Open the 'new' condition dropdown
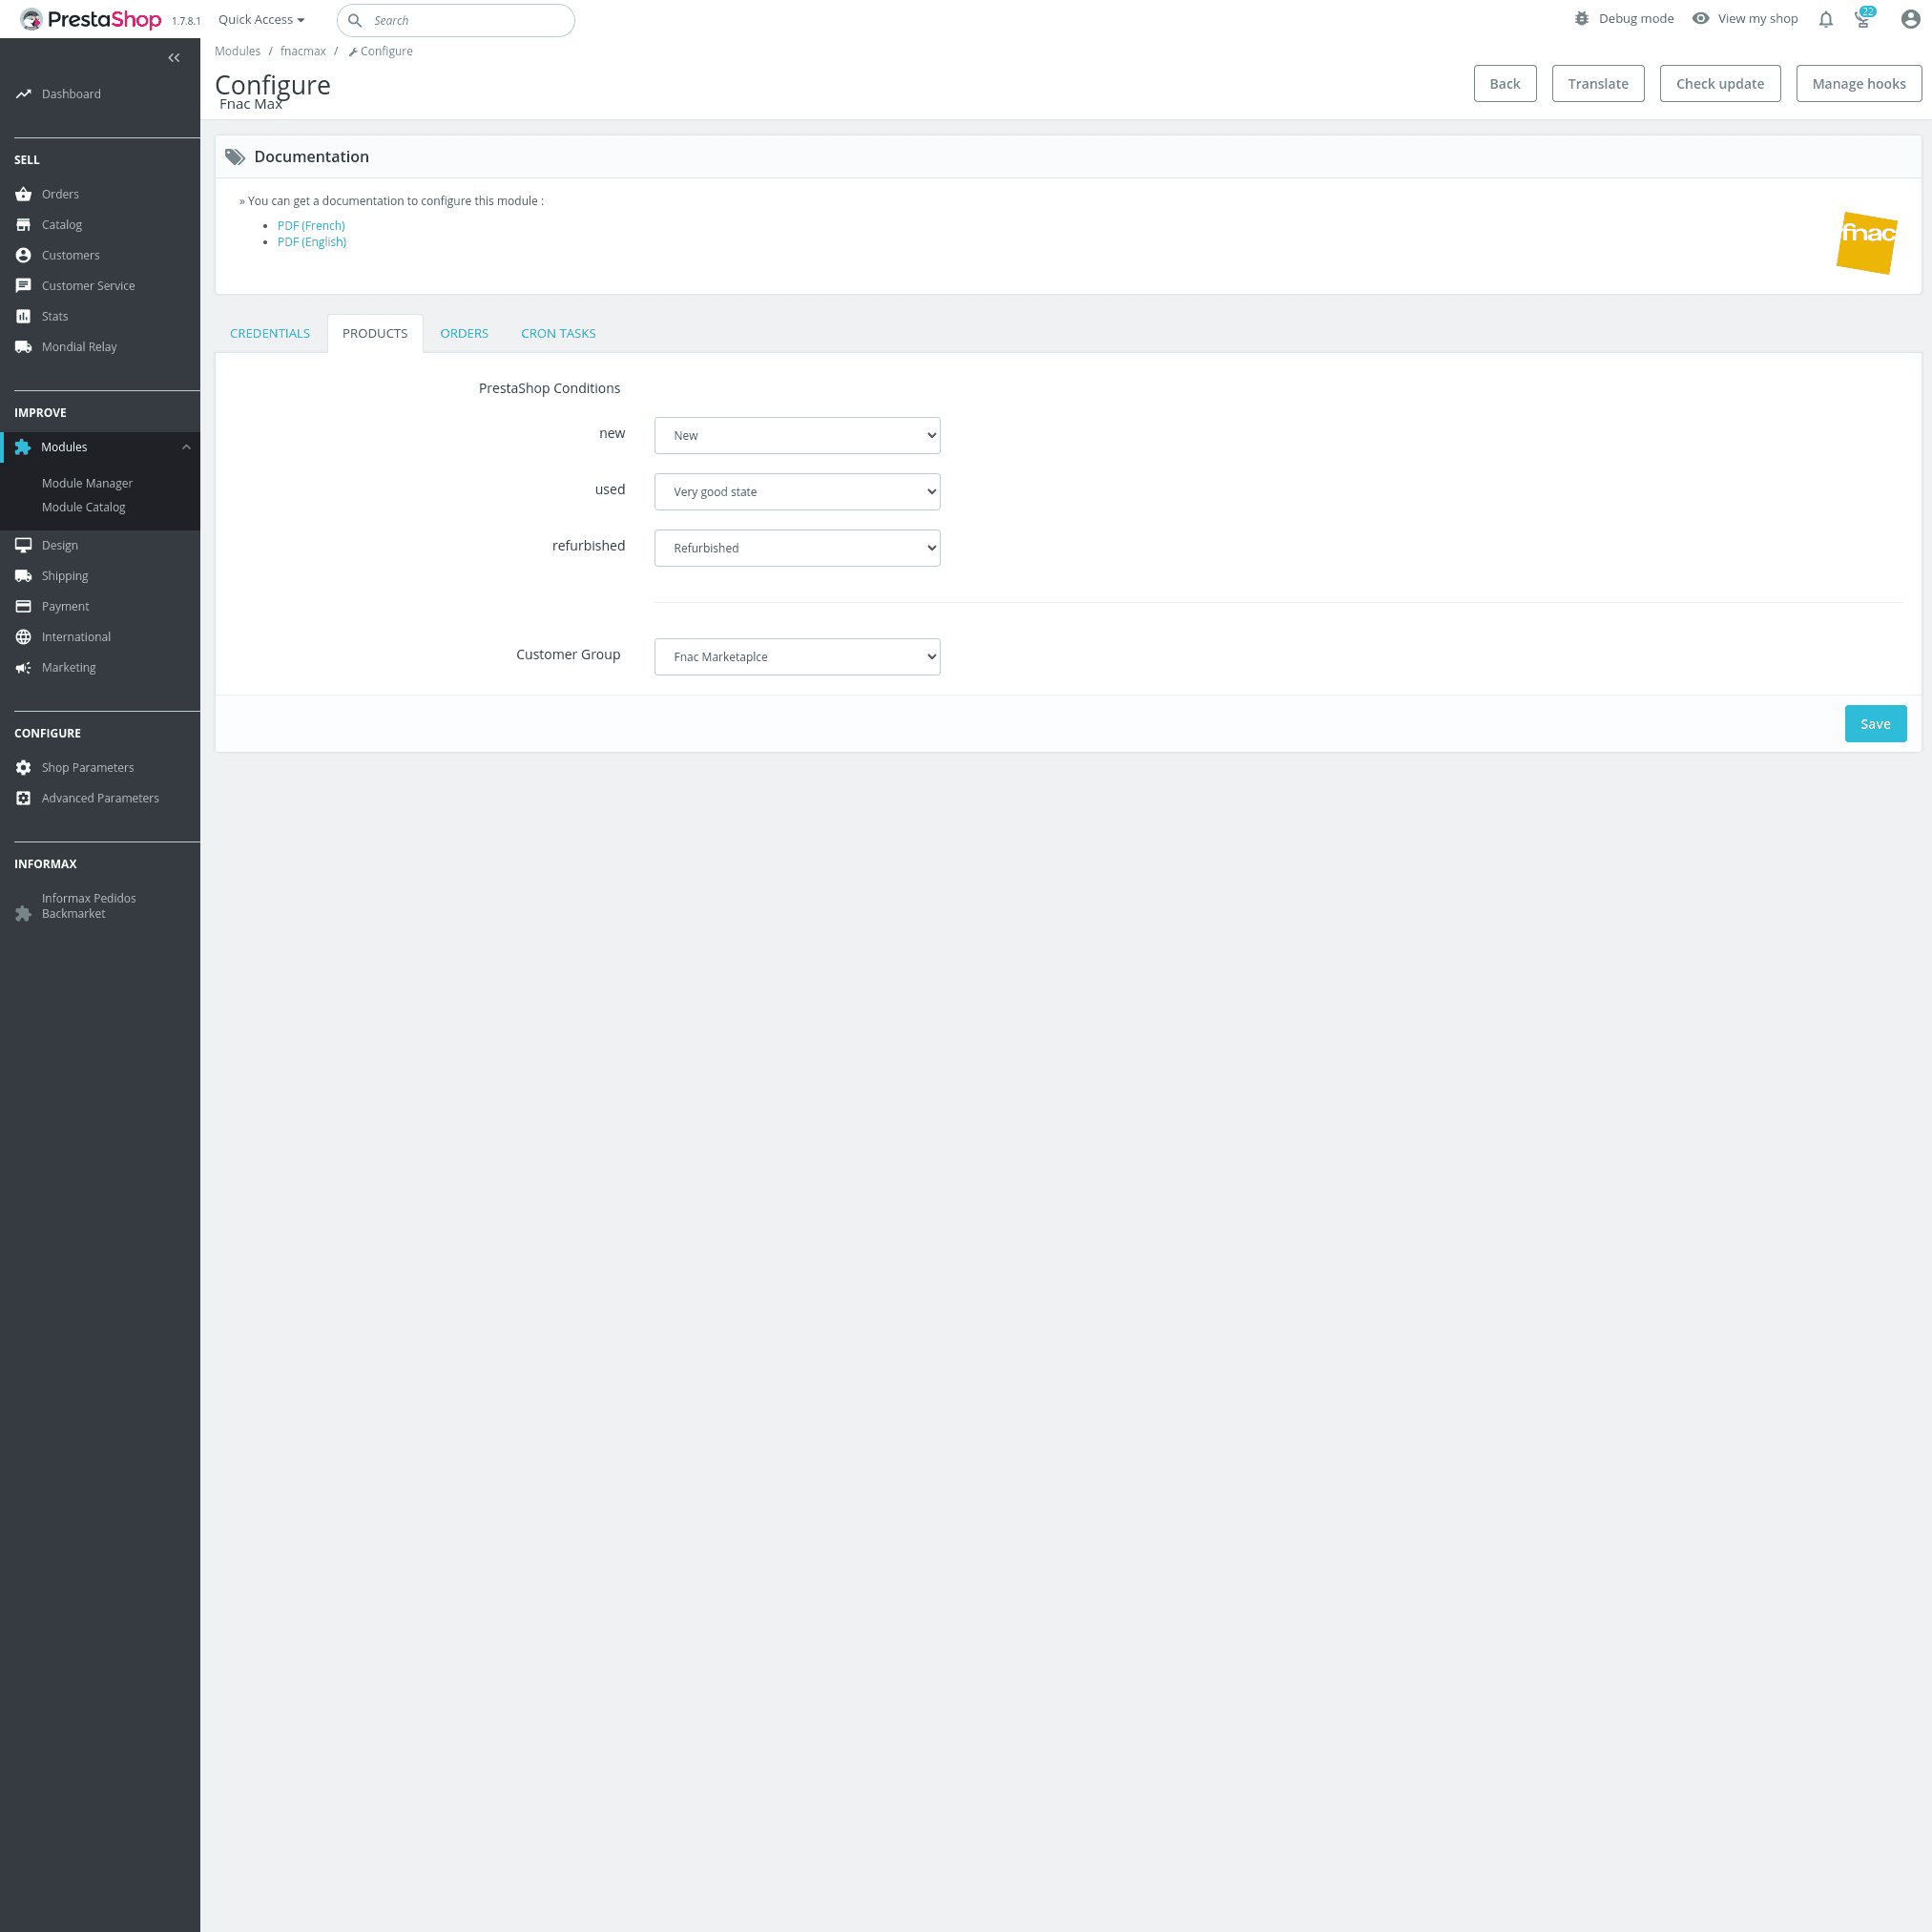 (797, 436)
